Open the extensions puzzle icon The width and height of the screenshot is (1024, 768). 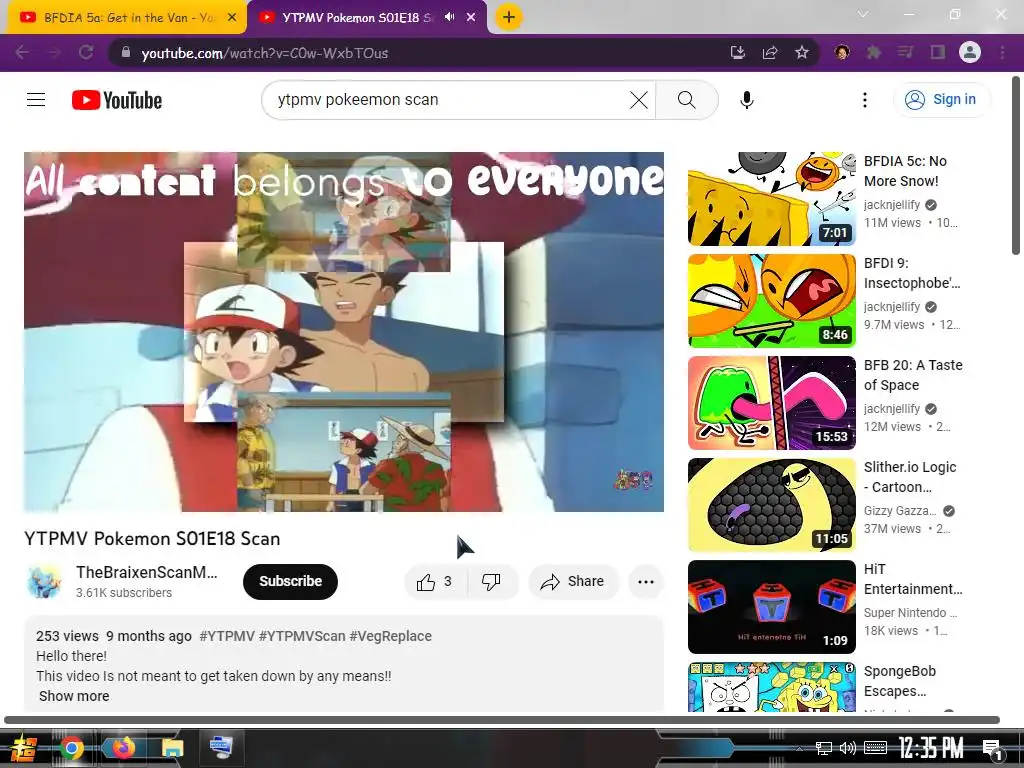[874, 52]
